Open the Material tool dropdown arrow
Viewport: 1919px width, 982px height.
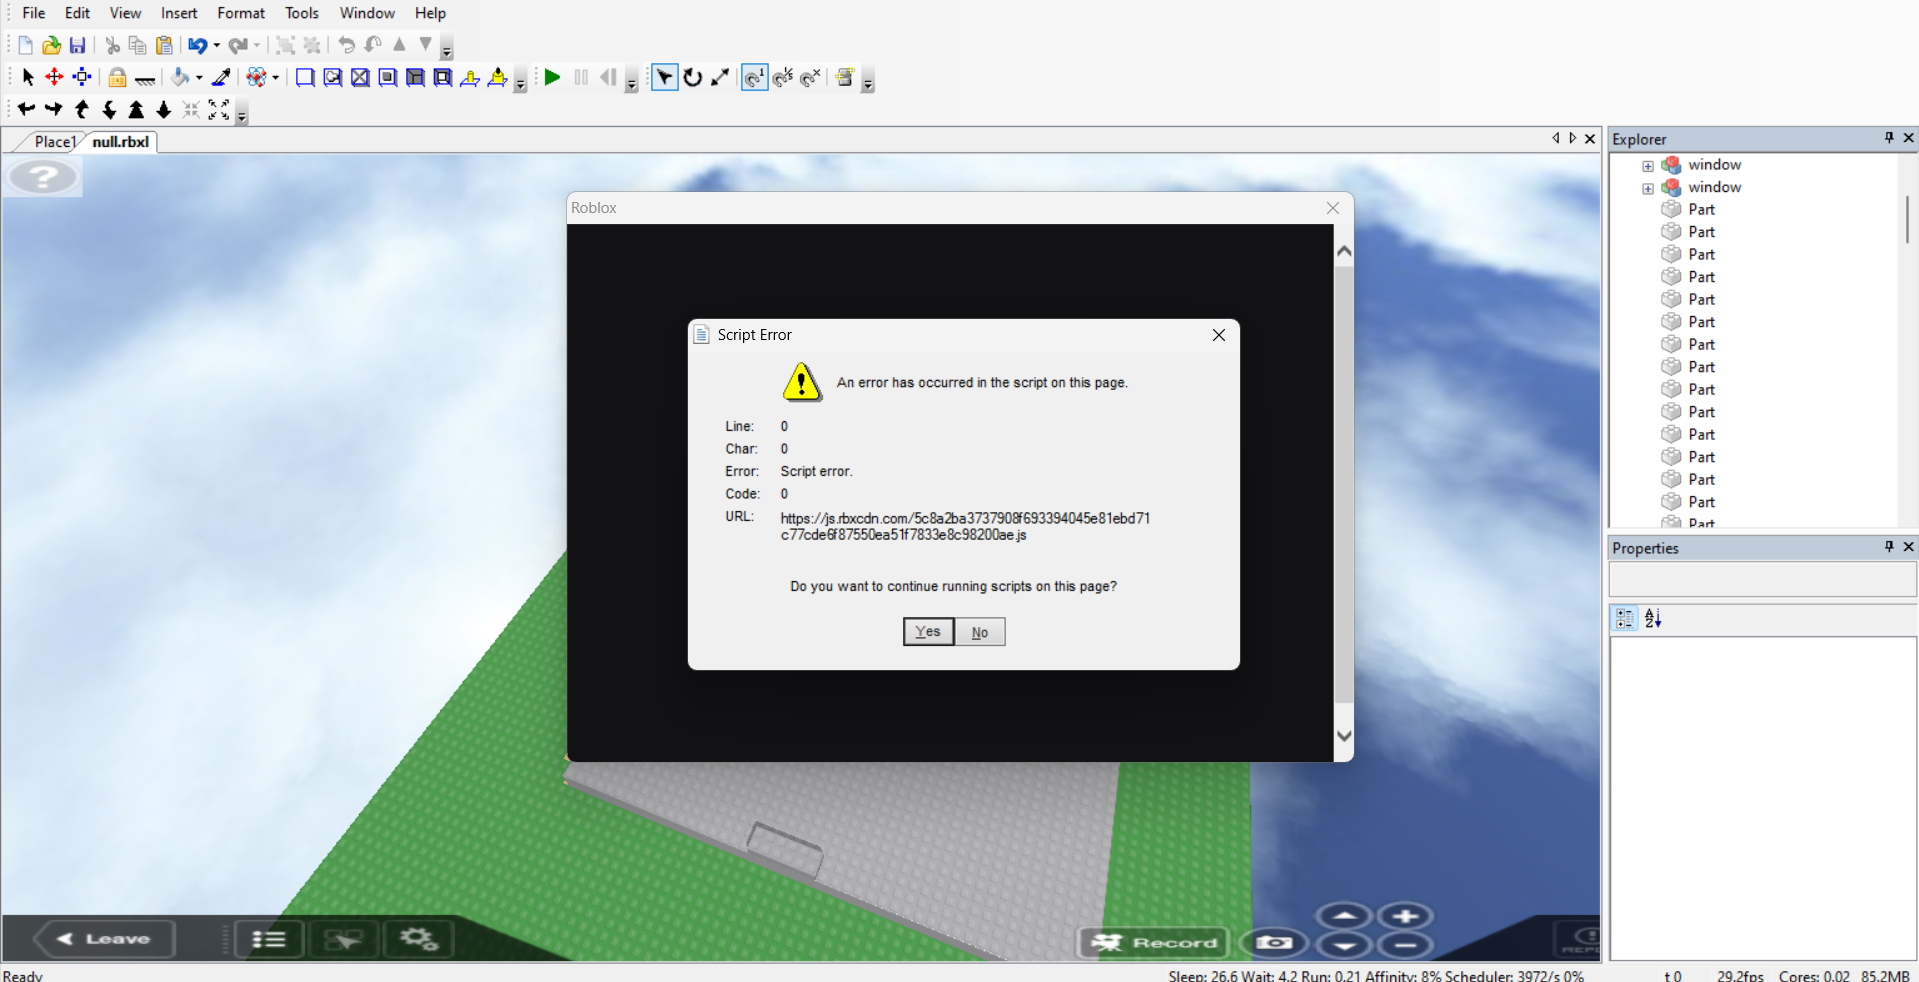[275, 78]
